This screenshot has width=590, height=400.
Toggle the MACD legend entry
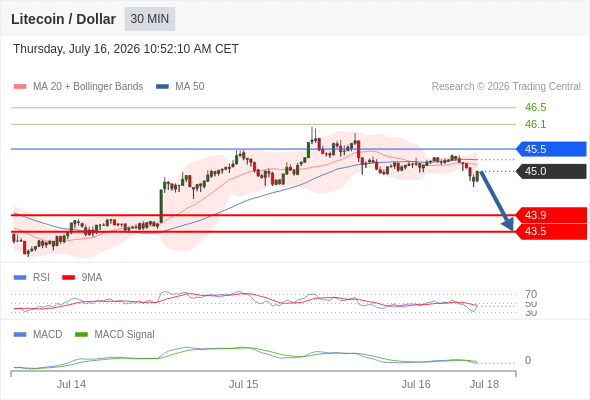click(38, 334)
